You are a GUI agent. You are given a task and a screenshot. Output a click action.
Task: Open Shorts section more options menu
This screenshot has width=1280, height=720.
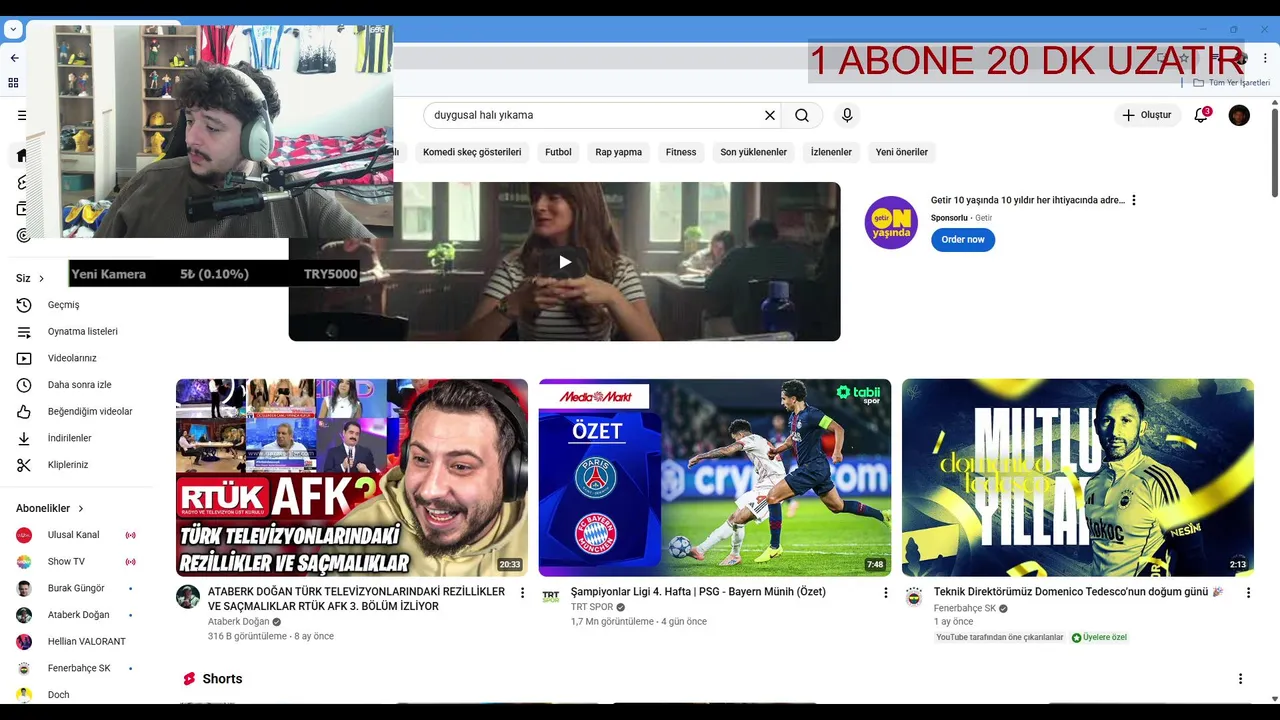tap(1240, 679)
